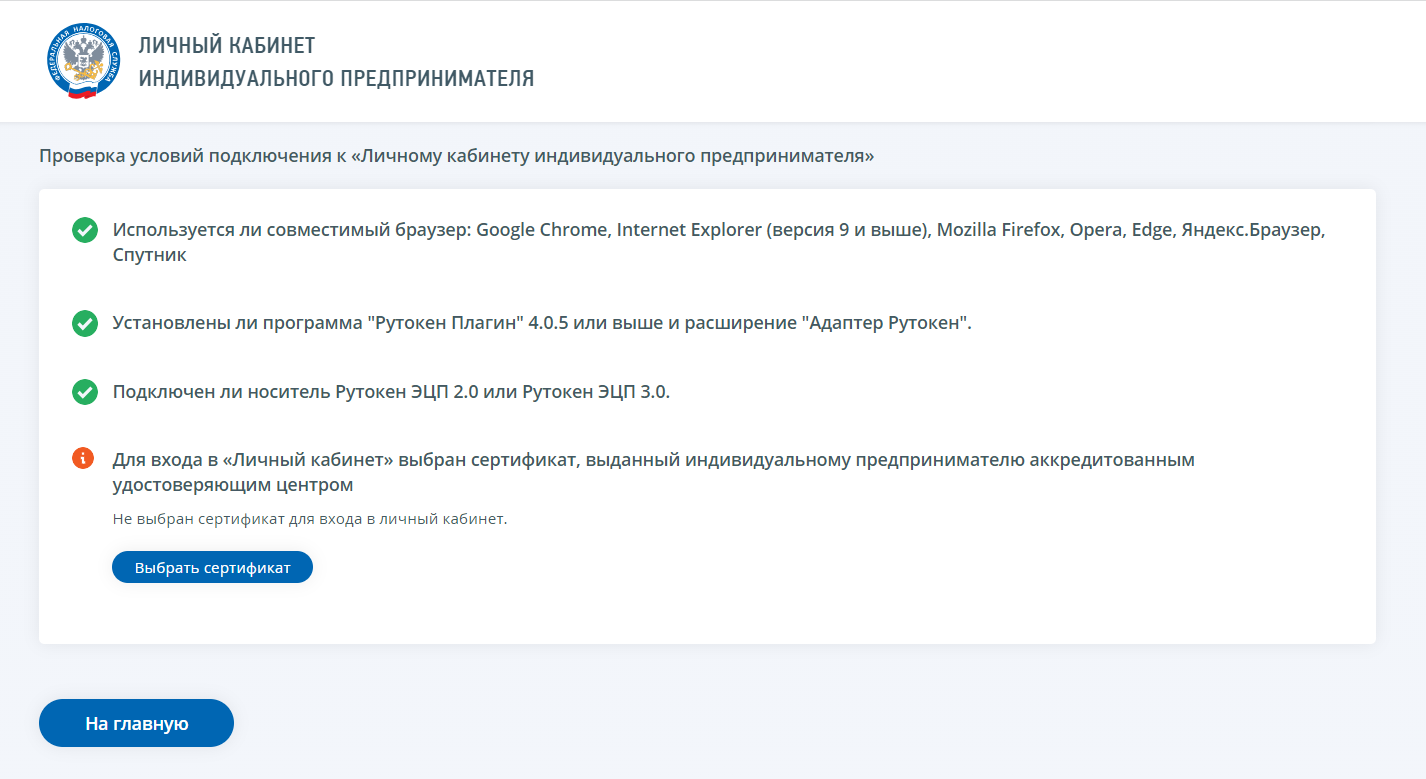Click green checkmark beside Рутокен Плагин check
Image resolution: width=1426 pixels, height=779 pixels.
tap(85, 323)
